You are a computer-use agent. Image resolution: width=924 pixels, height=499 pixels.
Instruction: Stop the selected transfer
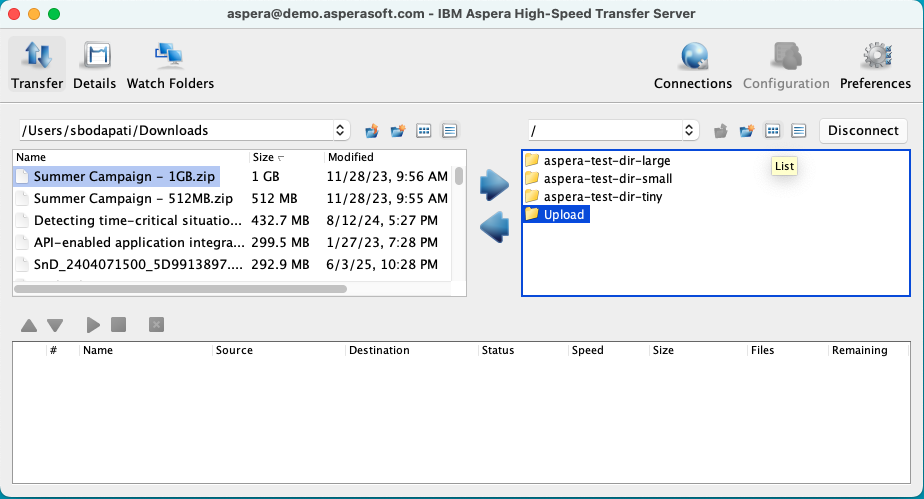point(118,325)
